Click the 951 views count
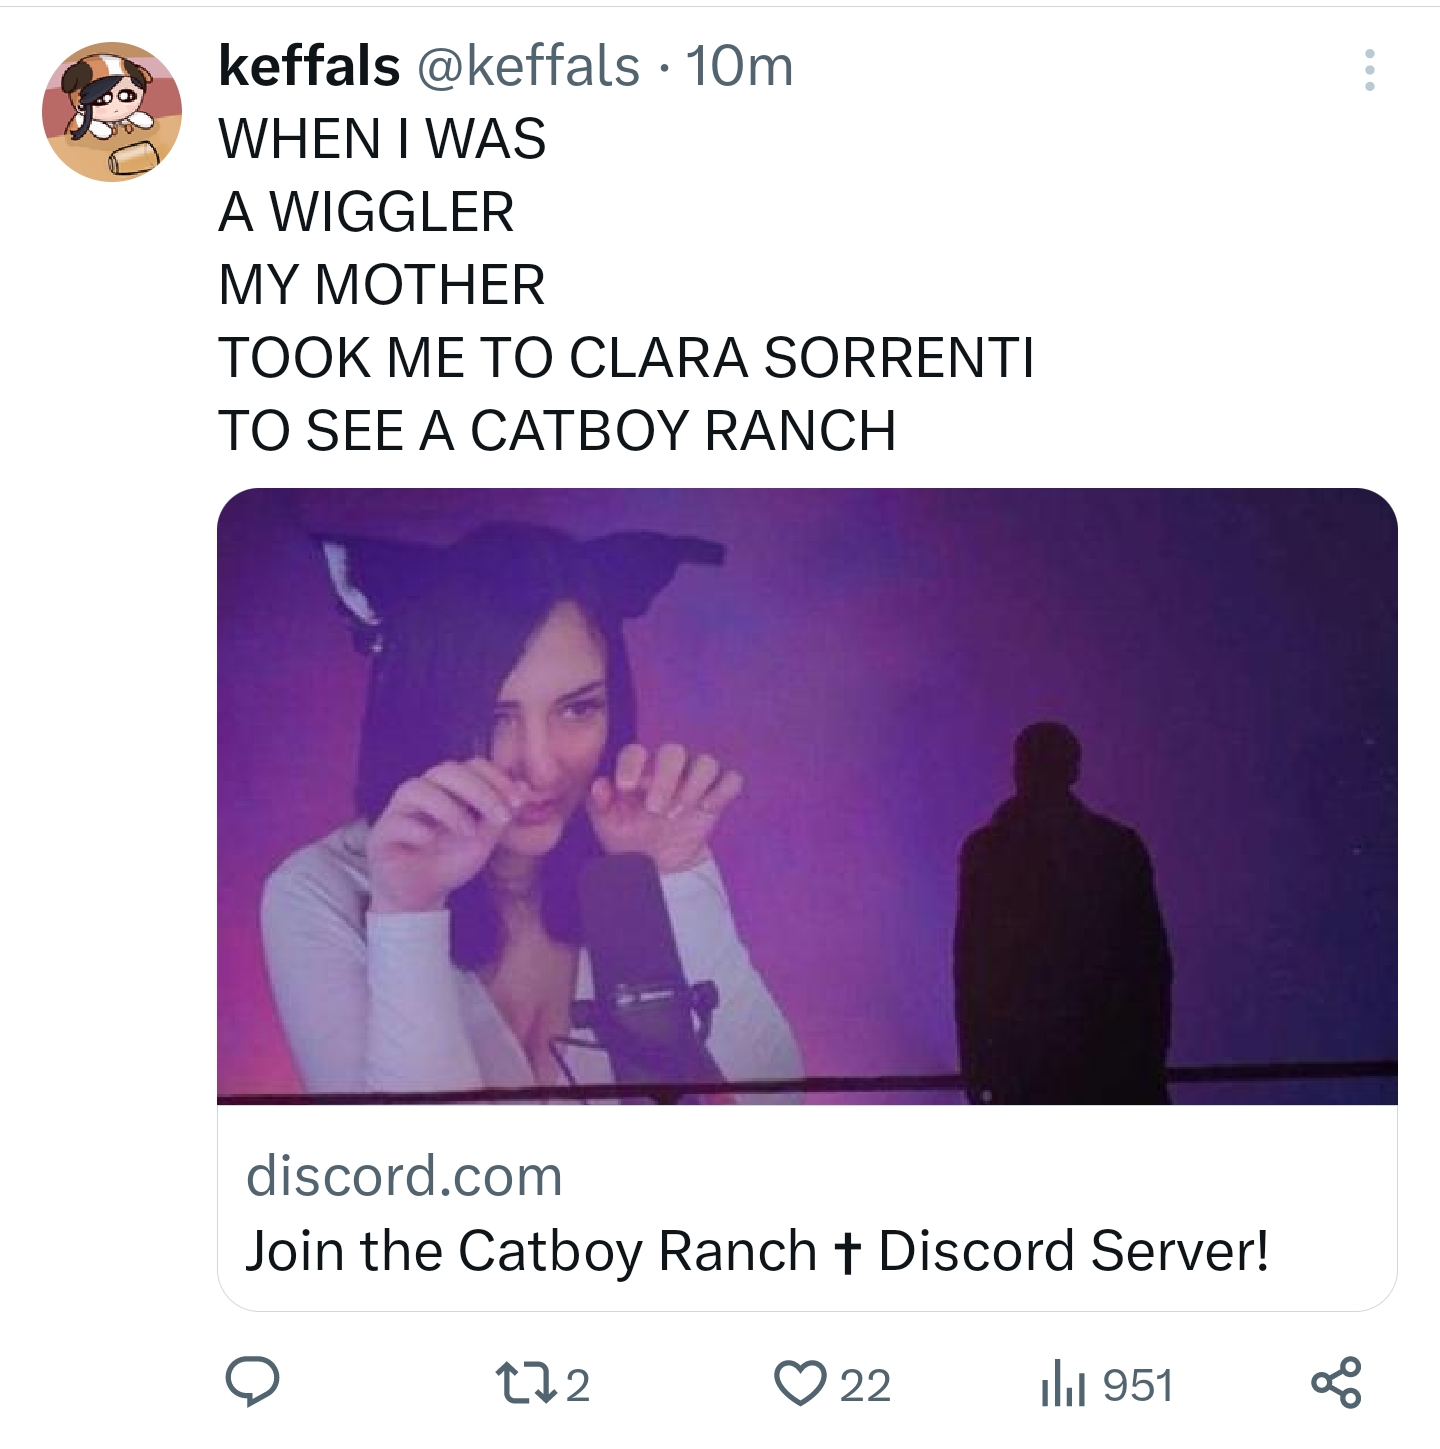This screenshot has width=1440, height=1449. click(1138, 1386)
